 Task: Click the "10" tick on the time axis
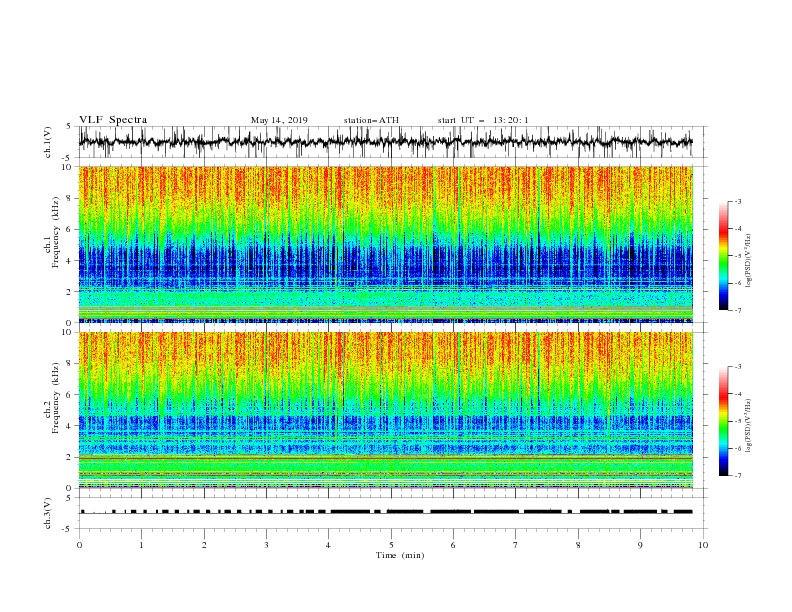[x=703, y=545]
